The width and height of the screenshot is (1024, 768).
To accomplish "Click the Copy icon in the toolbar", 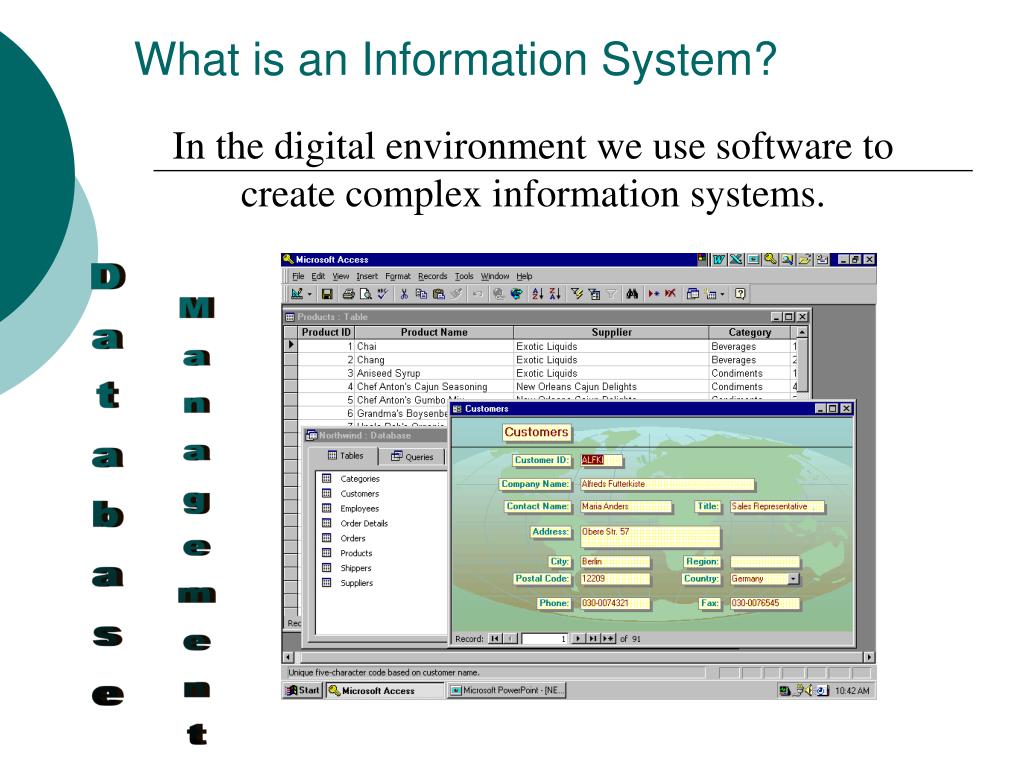I will click(421, 294).
